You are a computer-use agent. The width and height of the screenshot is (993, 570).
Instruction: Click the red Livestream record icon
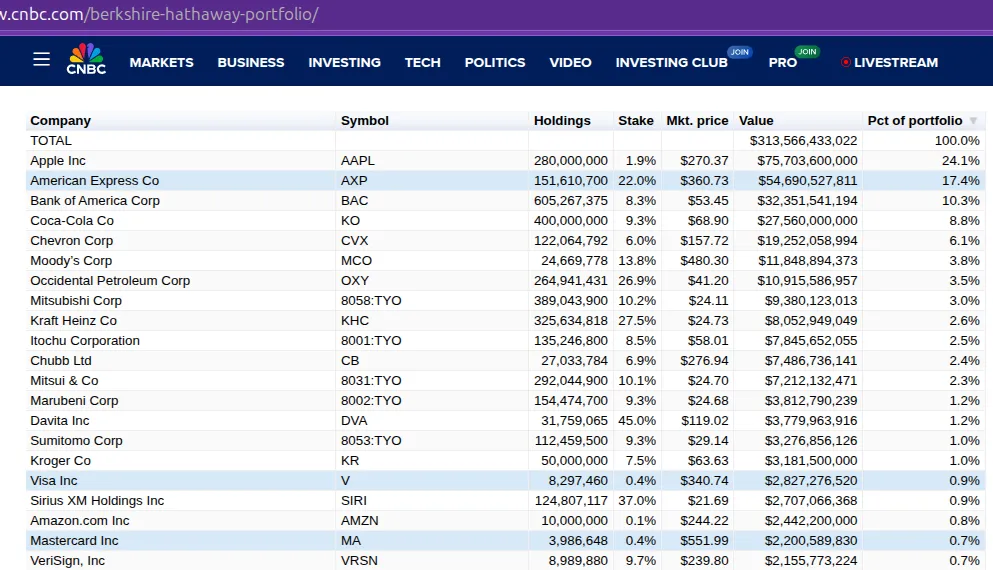(x=845, y=62)
